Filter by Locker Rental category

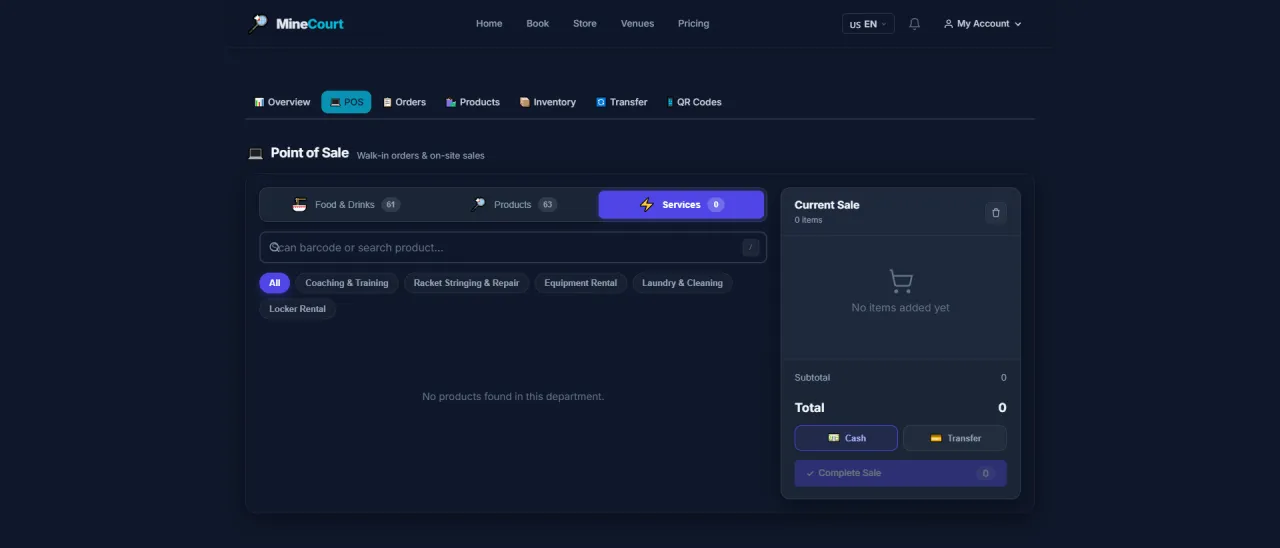pos(297,309)
